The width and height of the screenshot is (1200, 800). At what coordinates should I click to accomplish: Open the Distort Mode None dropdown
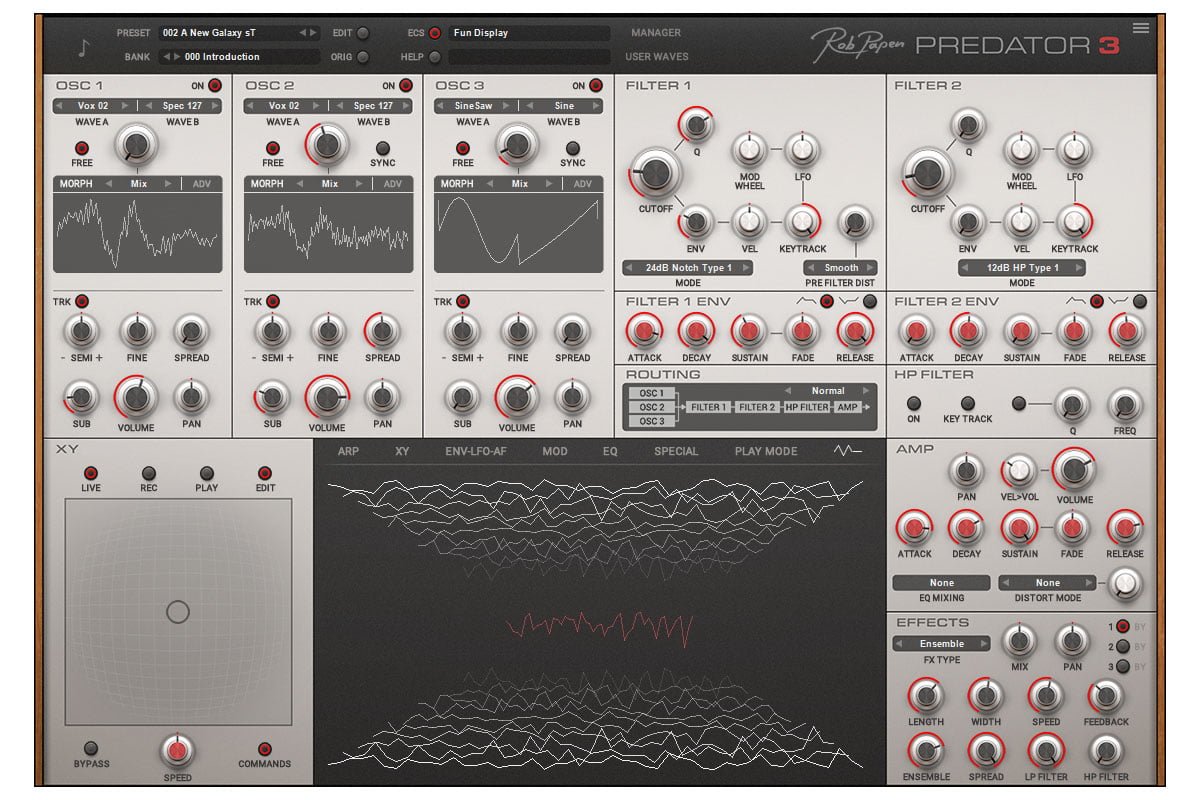tap(1047, 583)
